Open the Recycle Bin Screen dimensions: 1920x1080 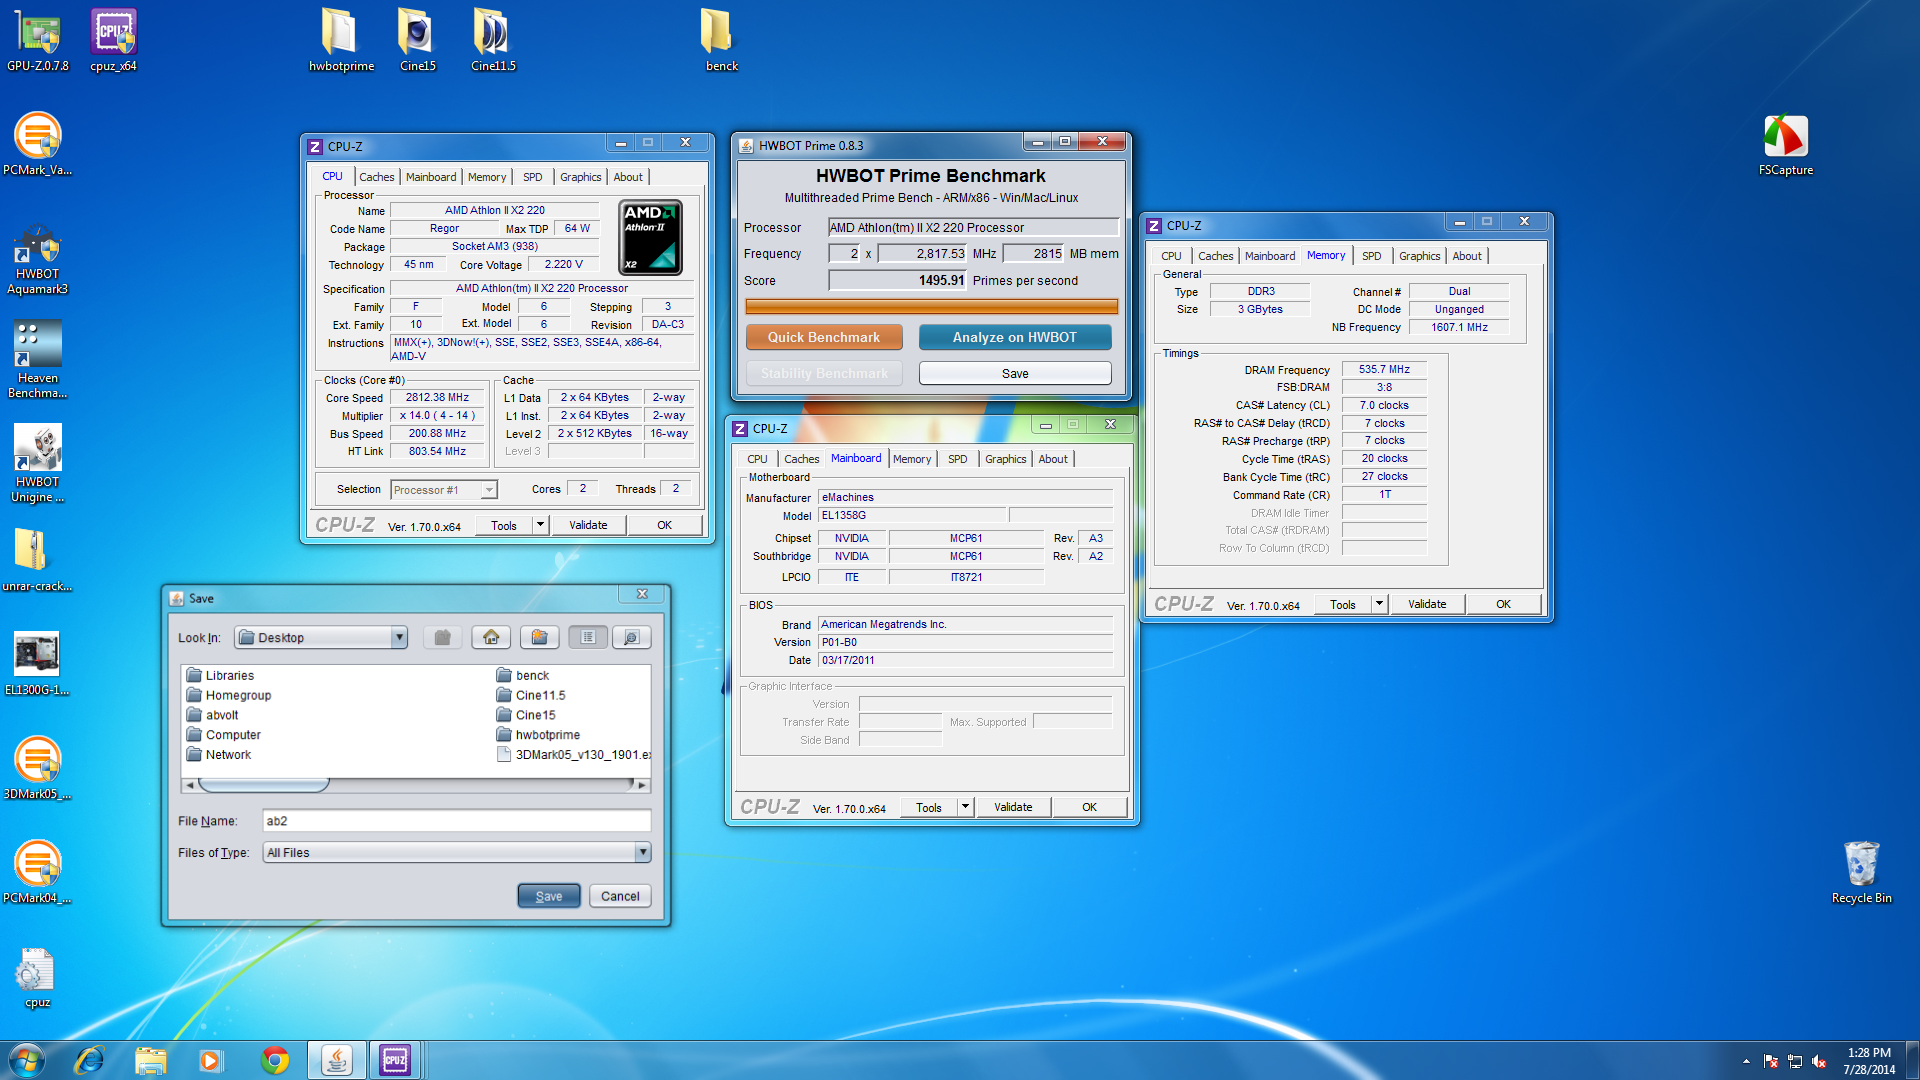click(x=1861, y=872)
